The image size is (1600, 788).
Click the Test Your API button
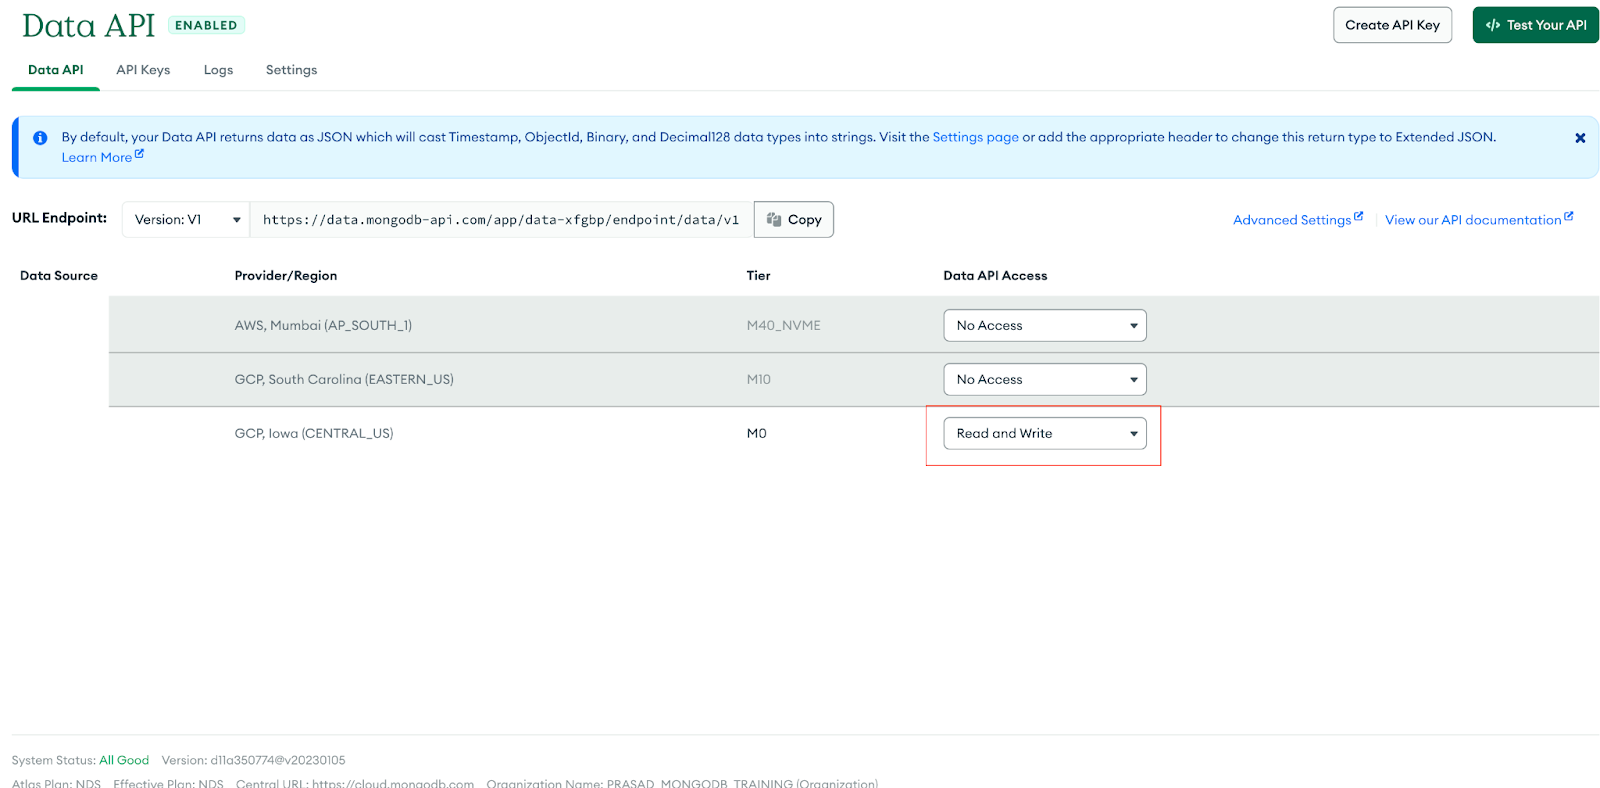coord(1535,25)
